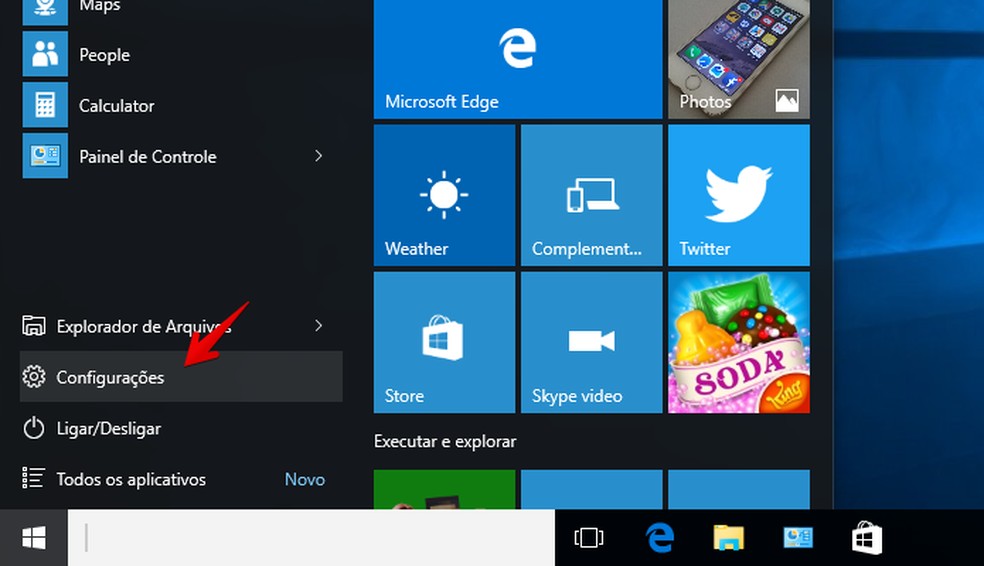Click the People app icon
This screenshot has height=566, width=984.
(x=45, y=54)
